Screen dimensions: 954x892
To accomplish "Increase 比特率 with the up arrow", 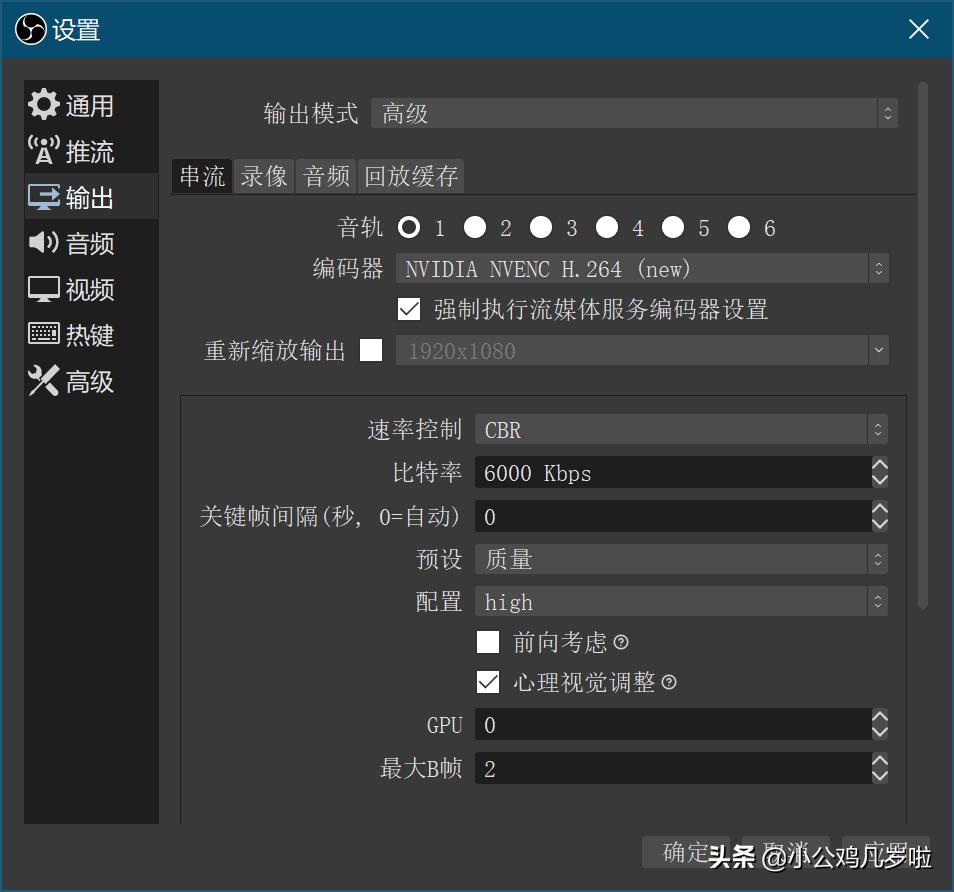I will pos(880,465).
